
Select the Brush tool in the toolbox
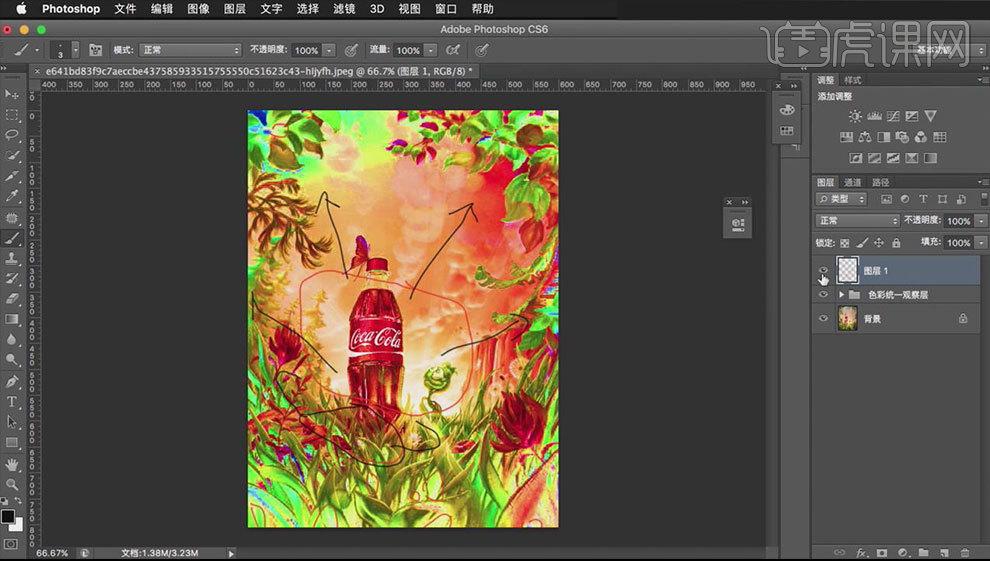[11, 238]
